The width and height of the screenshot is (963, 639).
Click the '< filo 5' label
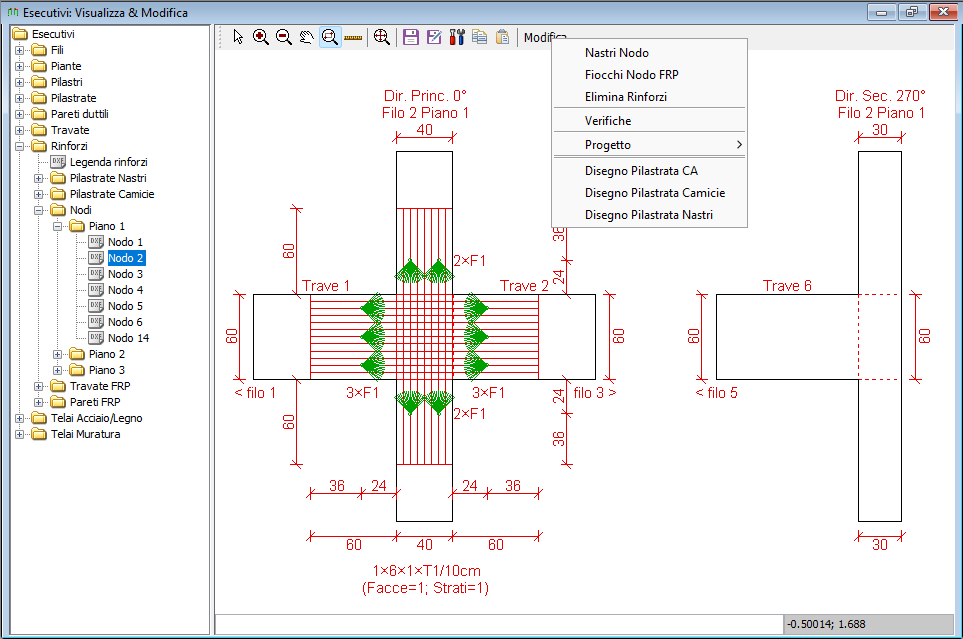[716, 393]
